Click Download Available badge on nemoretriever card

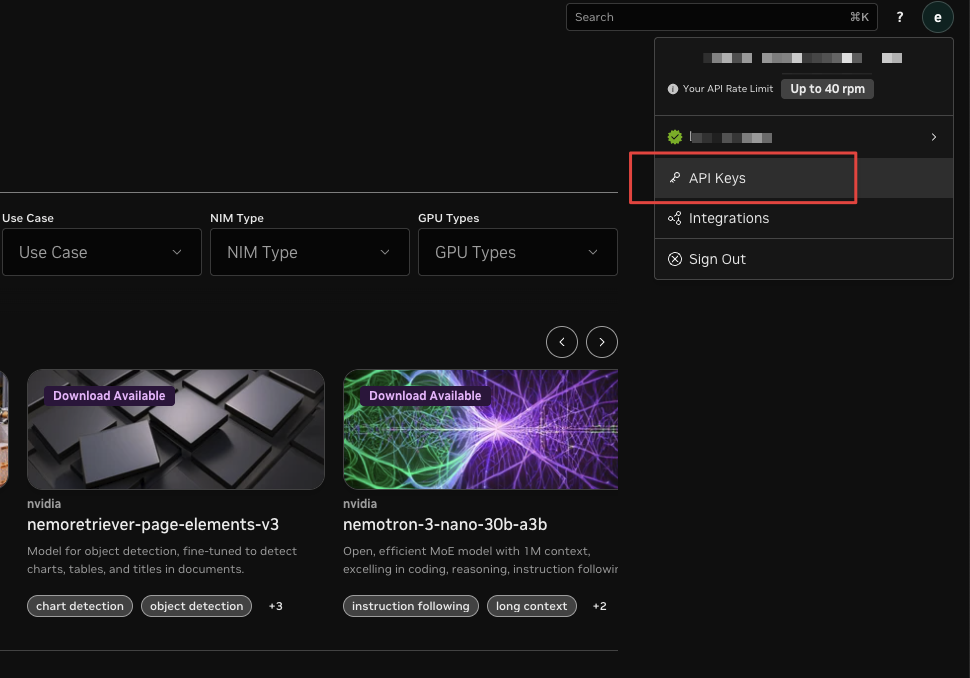109,396
